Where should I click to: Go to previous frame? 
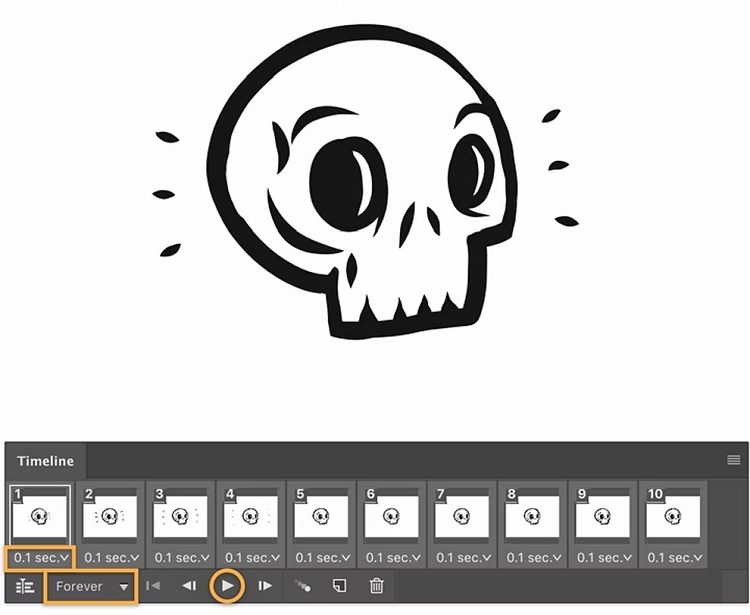(189, 586)
